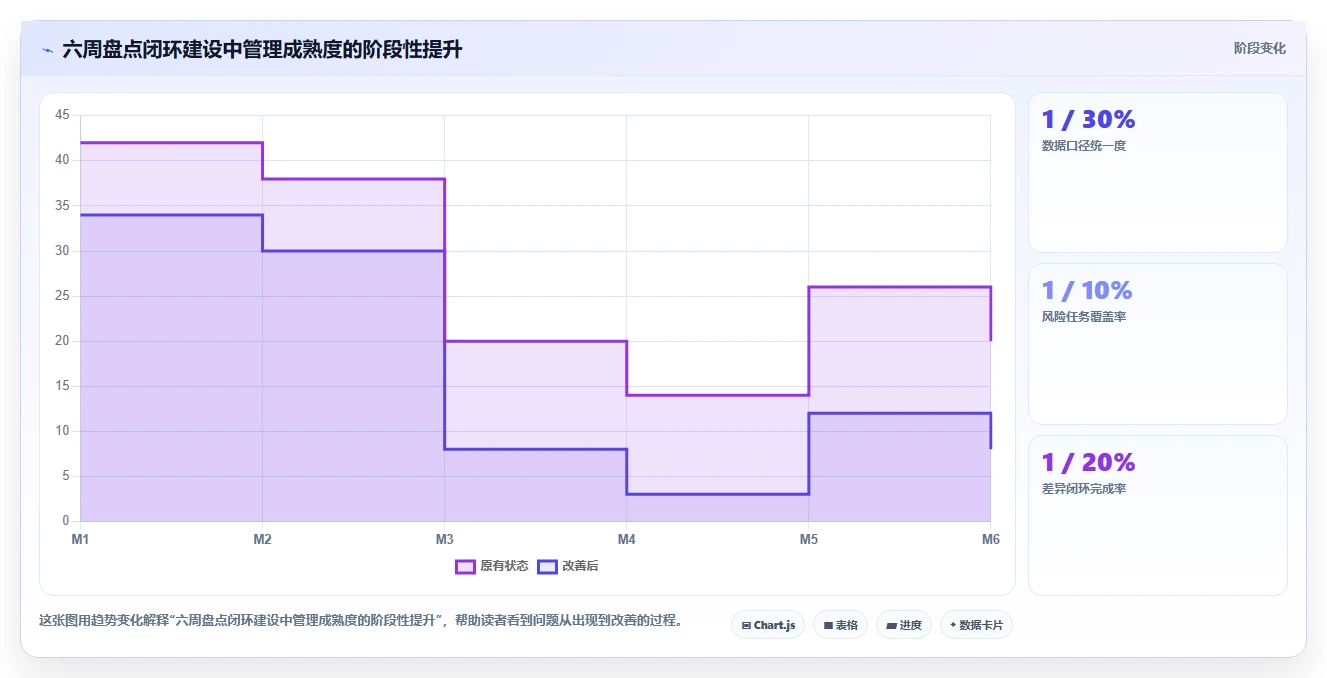Image resolution: width=1327 pixels, height=678 pixels.
Task: Click the 进度 tag
Action: (x=904, y=625)
